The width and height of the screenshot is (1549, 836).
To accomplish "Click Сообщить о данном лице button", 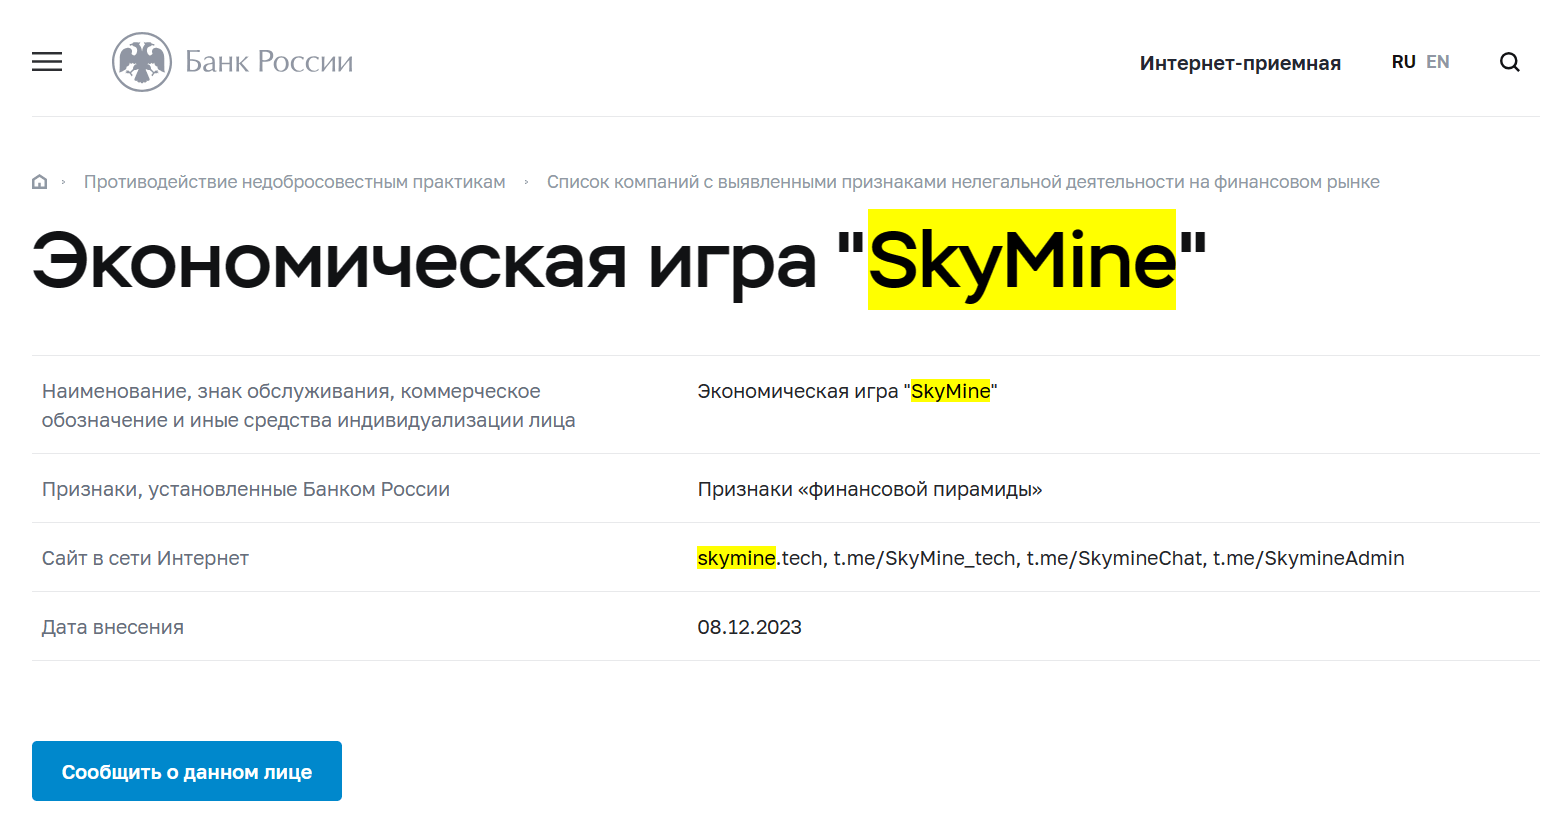I will click(x=187, y=771).
